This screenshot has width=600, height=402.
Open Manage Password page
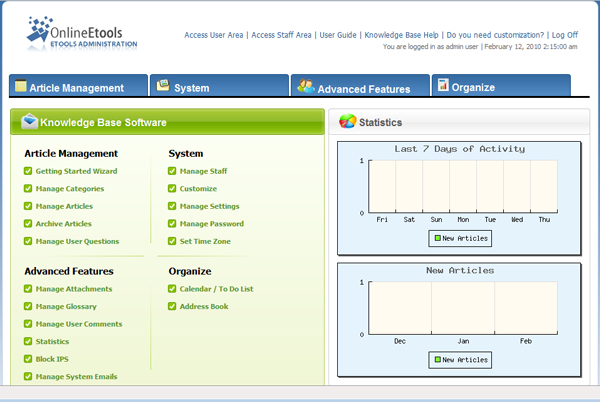212,224
